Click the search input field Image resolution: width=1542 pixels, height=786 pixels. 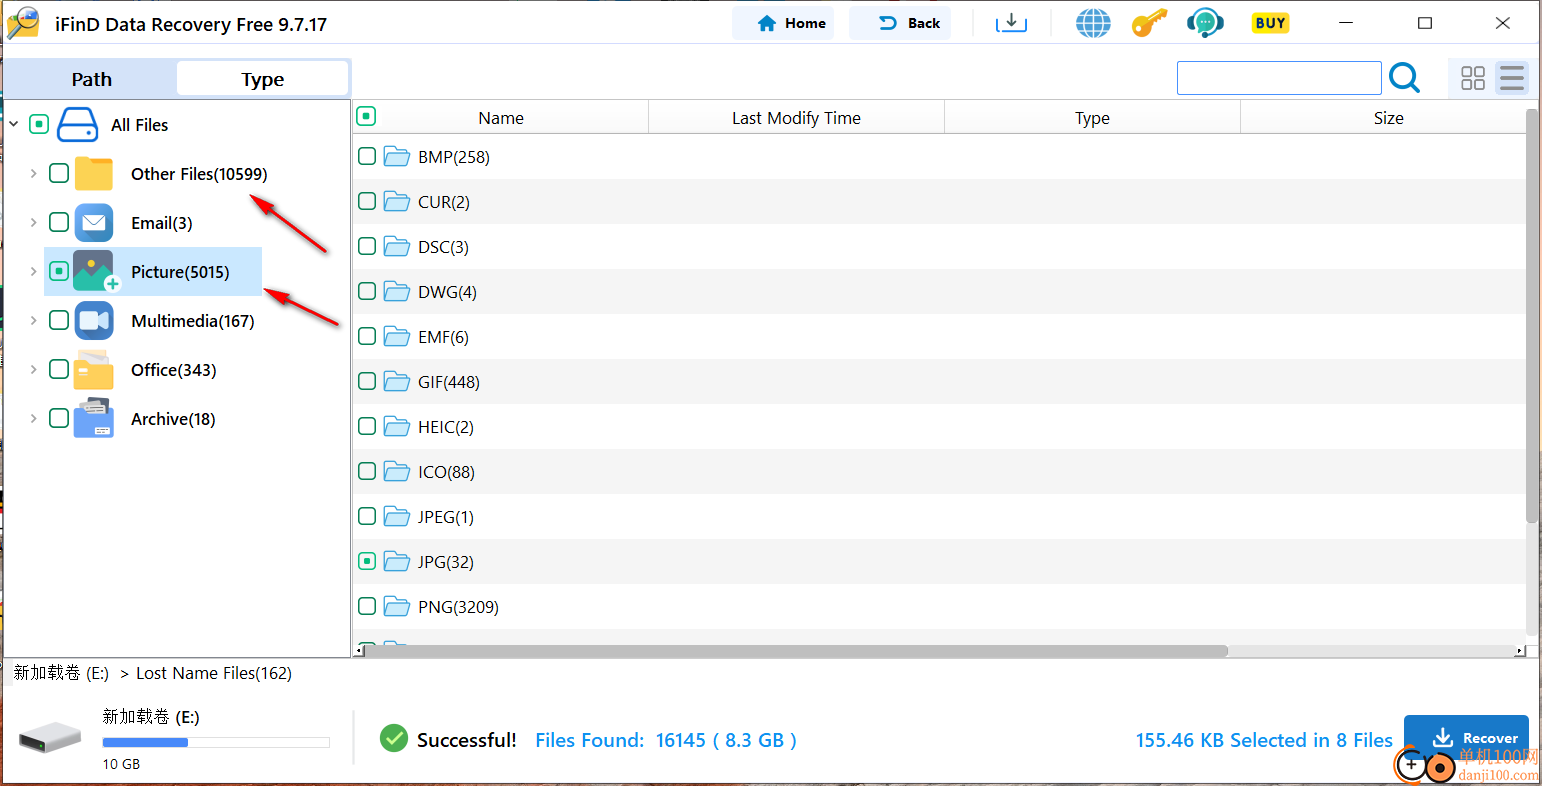click(x=1279, y=78)
